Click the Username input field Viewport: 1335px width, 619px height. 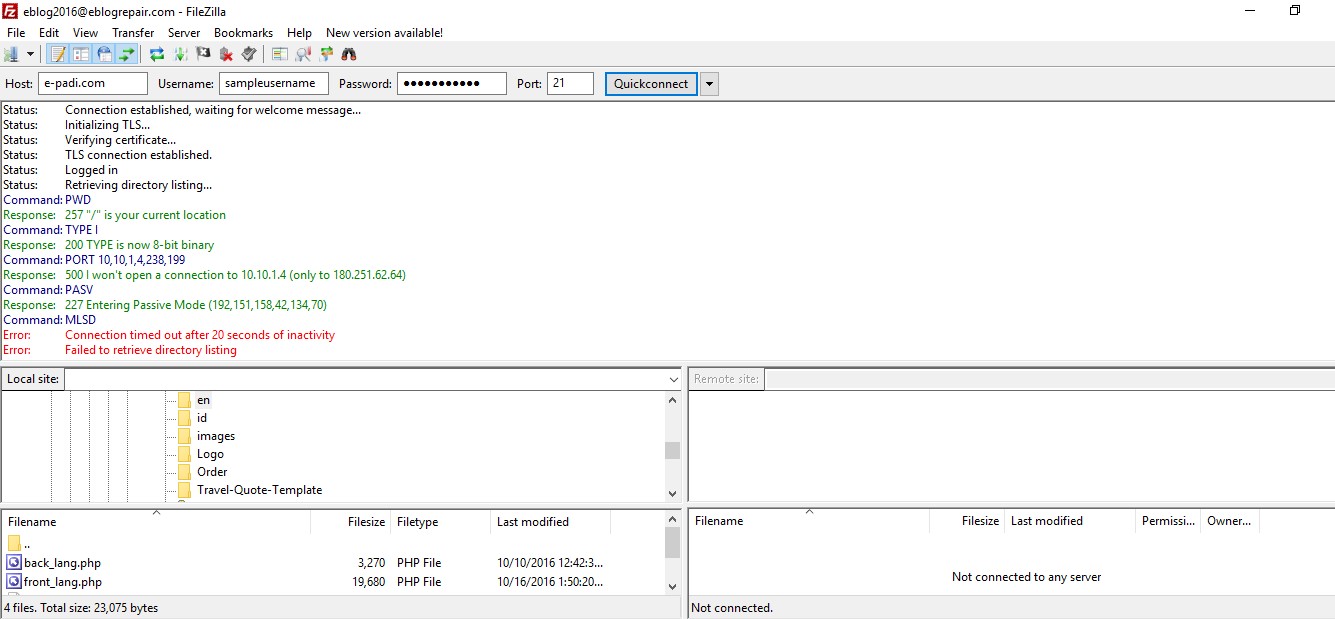[273, 84]
